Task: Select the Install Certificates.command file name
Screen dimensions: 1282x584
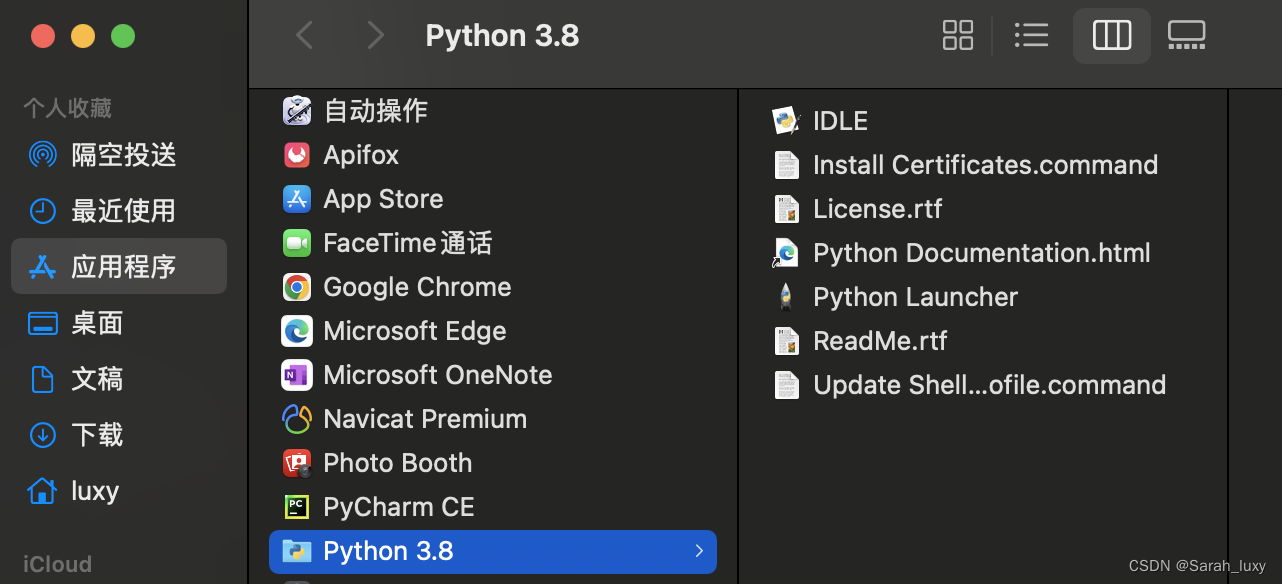Action: 986,165
